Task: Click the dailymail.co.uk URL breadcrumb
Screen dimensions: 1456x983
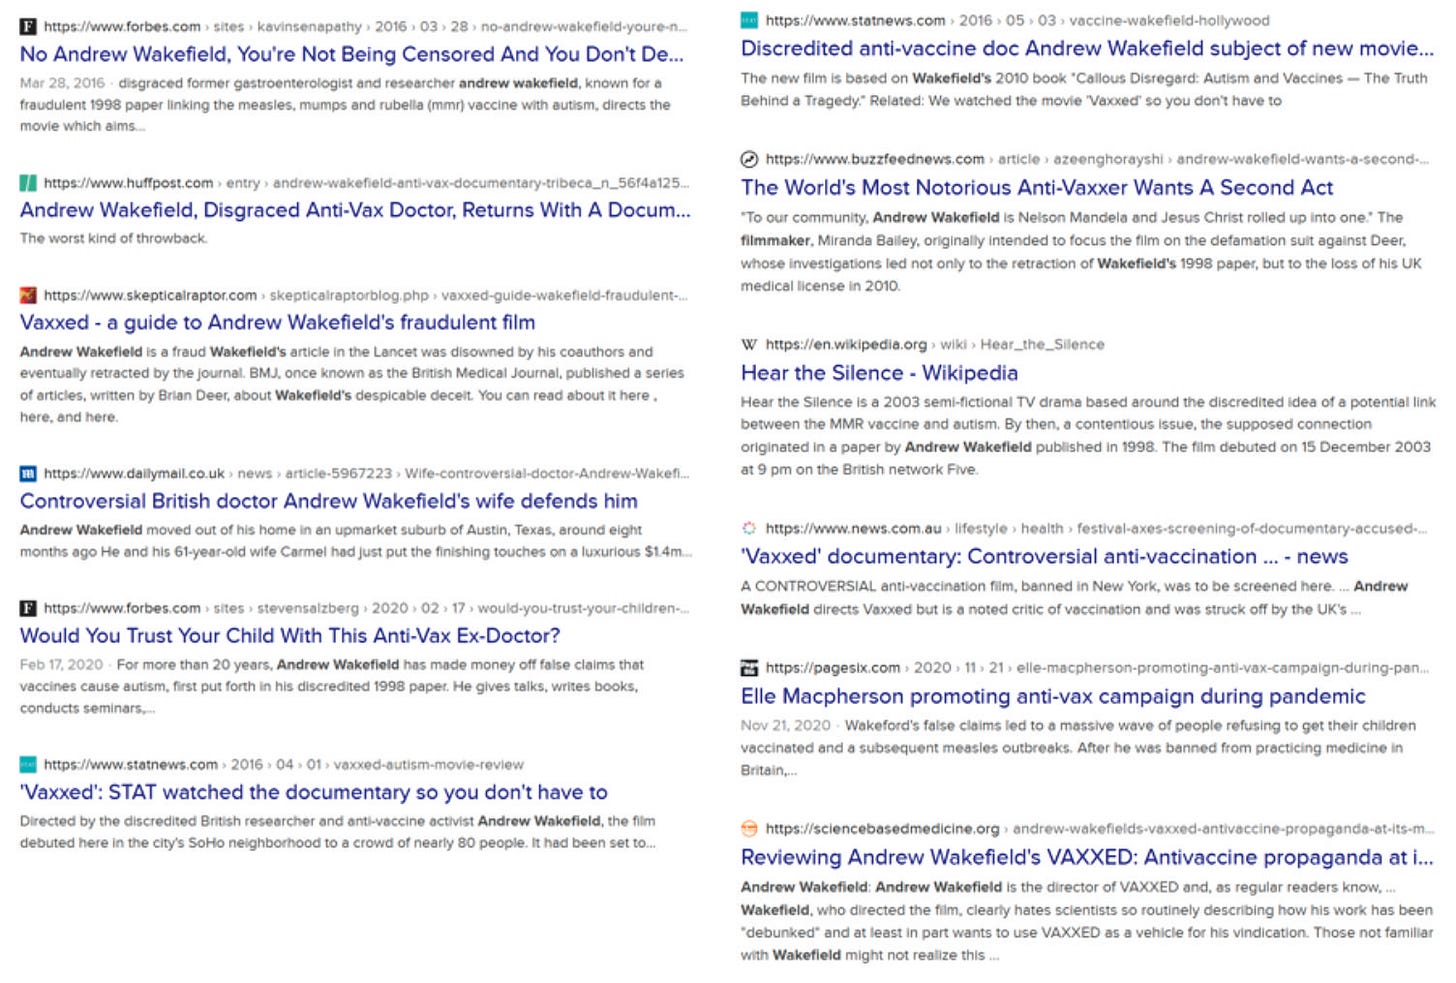Action: (366, 473)
